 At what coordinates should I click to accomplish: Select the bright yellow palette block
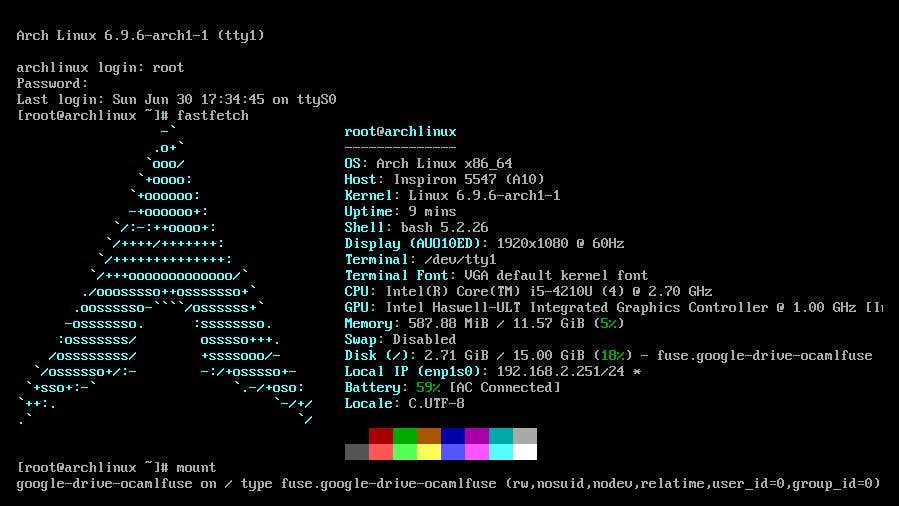[x=429, y=452]
